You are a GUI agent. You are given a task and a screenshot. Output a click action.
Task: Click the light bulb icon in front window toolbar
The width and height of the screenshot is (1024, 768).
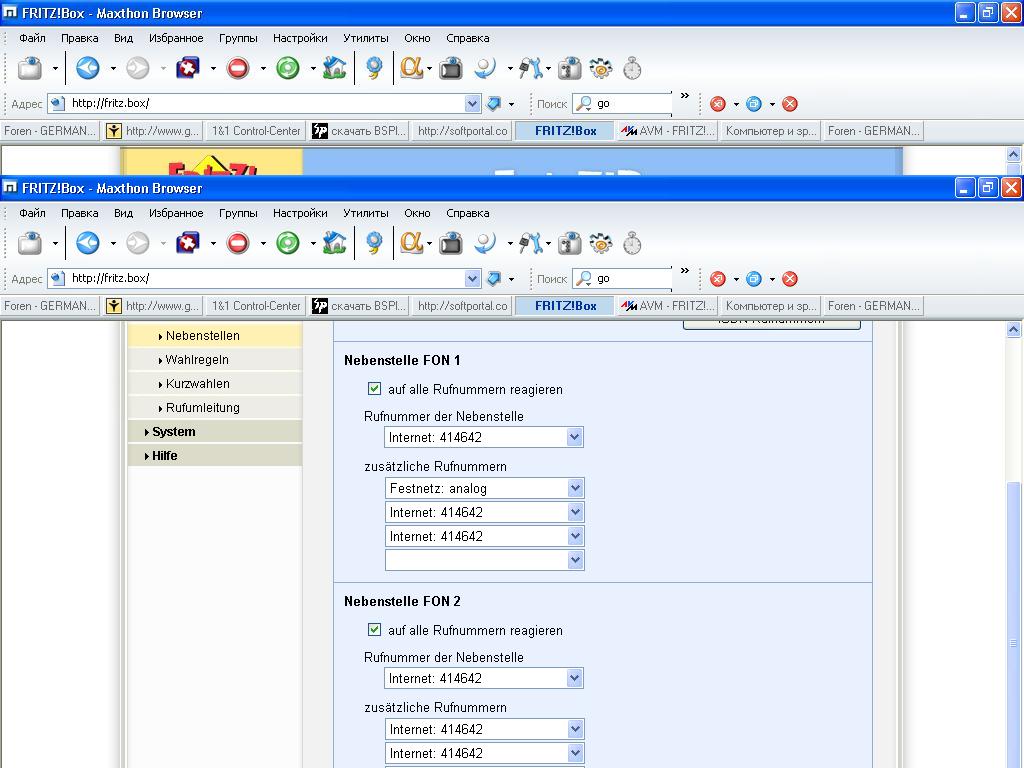coord(374,244)
